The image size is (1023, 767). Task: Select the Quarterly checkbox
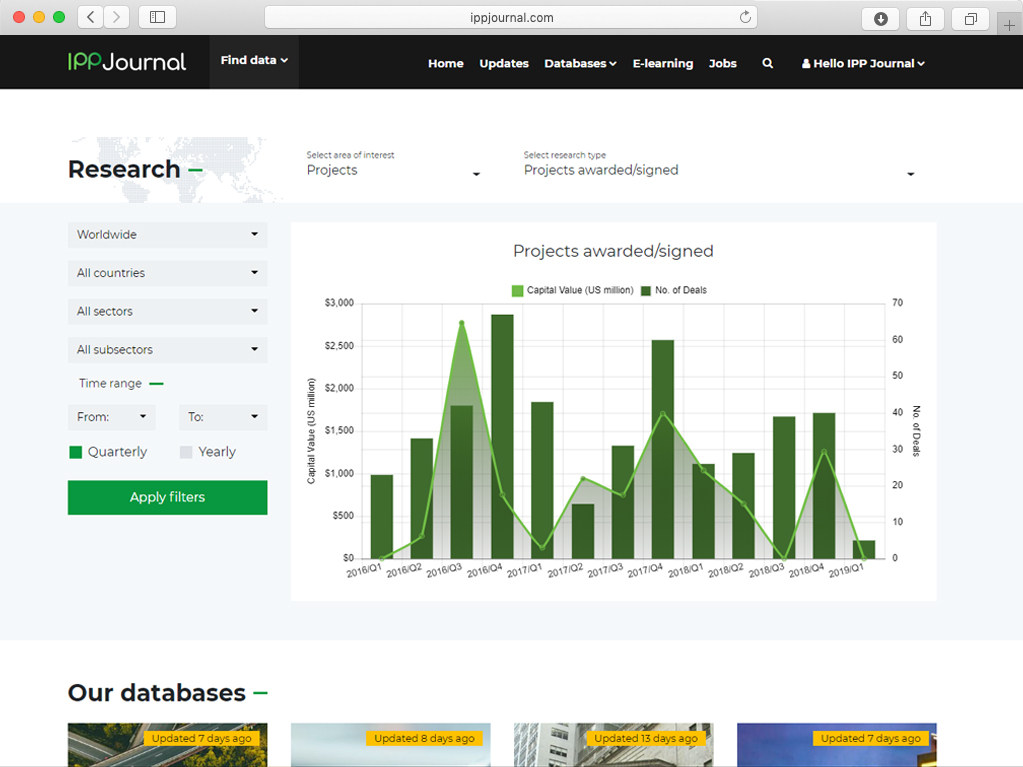tap(76, 452)
